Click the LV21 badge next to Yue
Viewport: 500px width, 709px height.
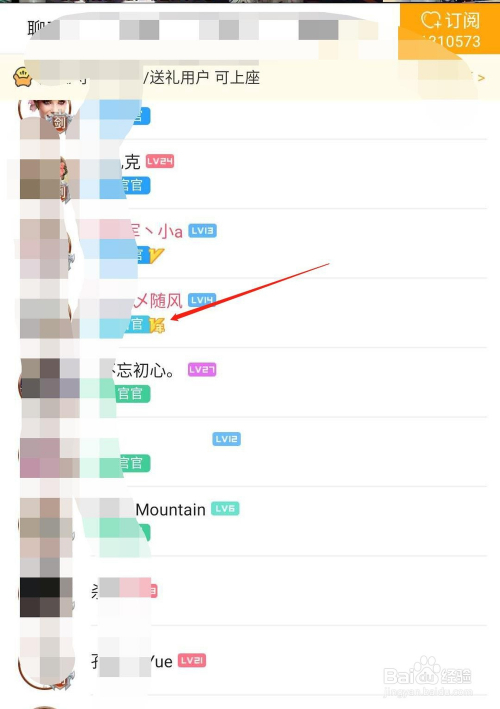point(192,661)
